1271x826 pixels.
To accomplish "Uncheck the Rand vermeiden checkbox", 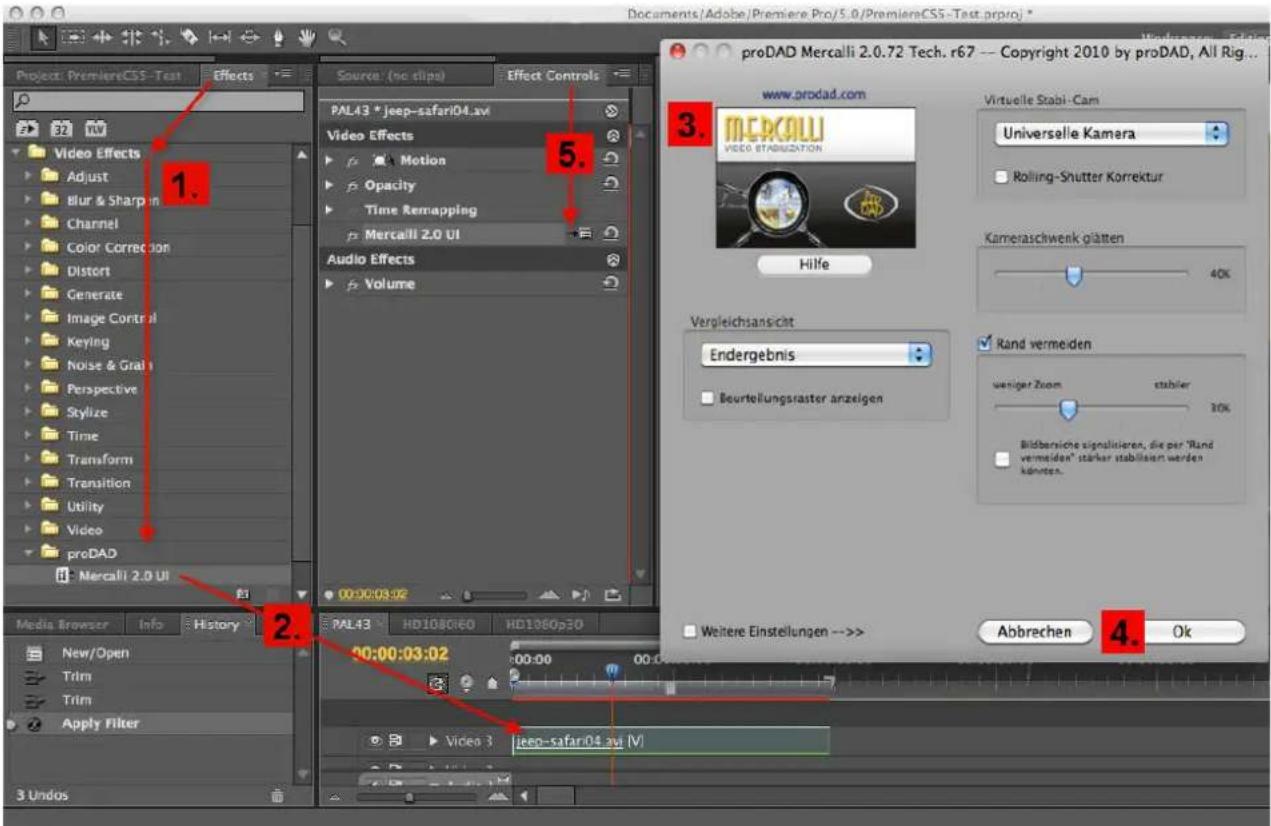I will [984, 344].
